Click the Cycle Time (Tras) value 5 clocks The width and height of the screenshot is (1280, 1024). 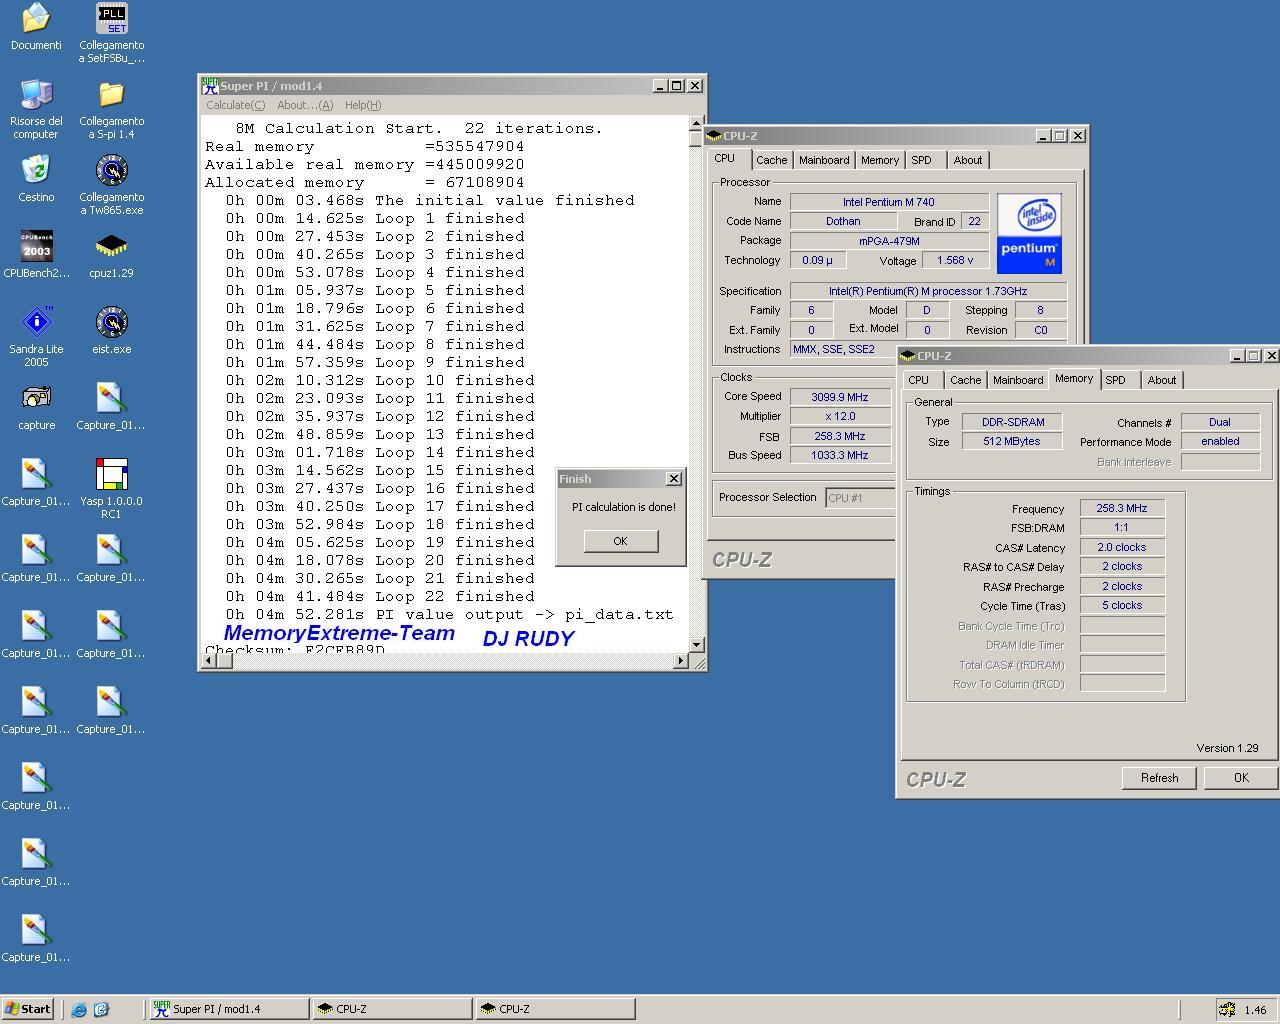1122,605
